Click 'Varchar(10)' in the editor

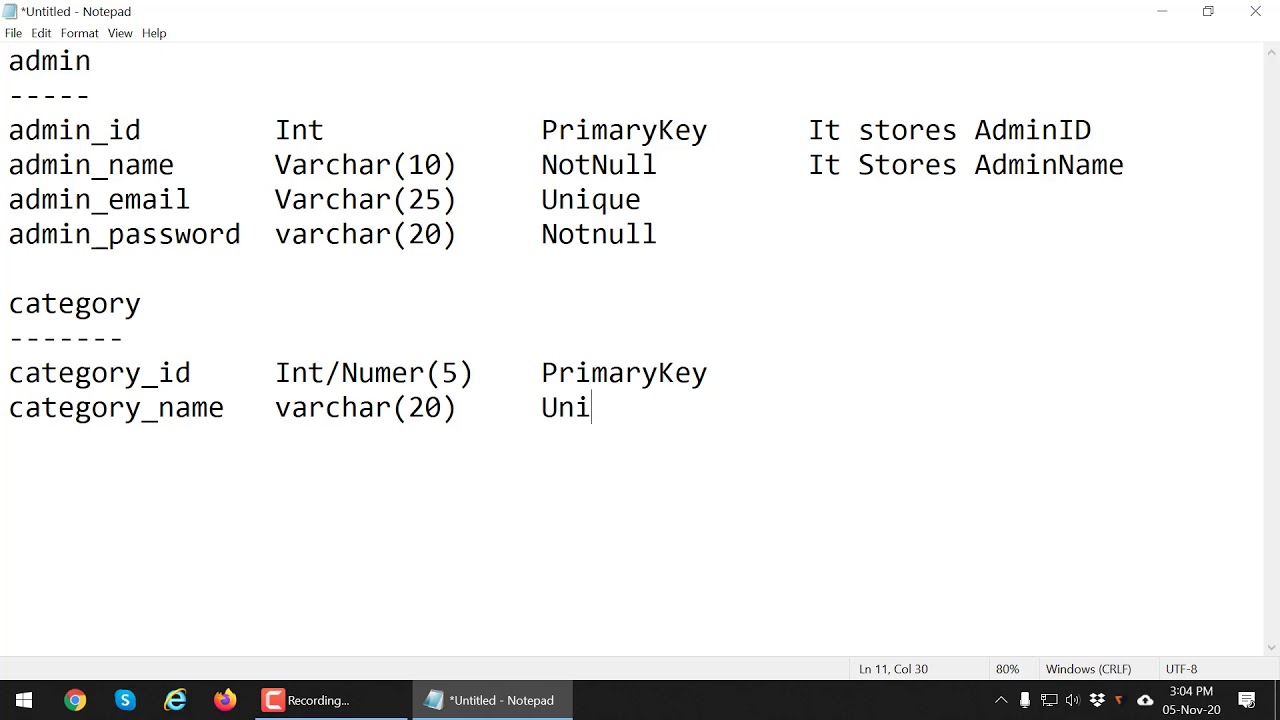click(365, 165)
